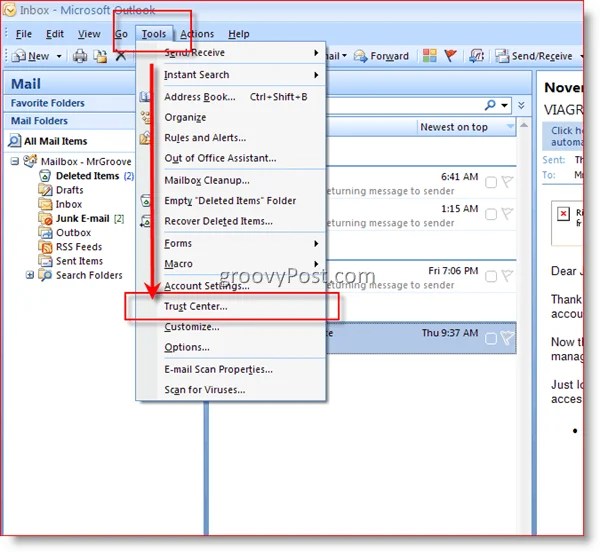Image resolution: width=600 pixels, height=552 pixels.
Task: Choose Account Settings menu item
Action: click(231, 286)
